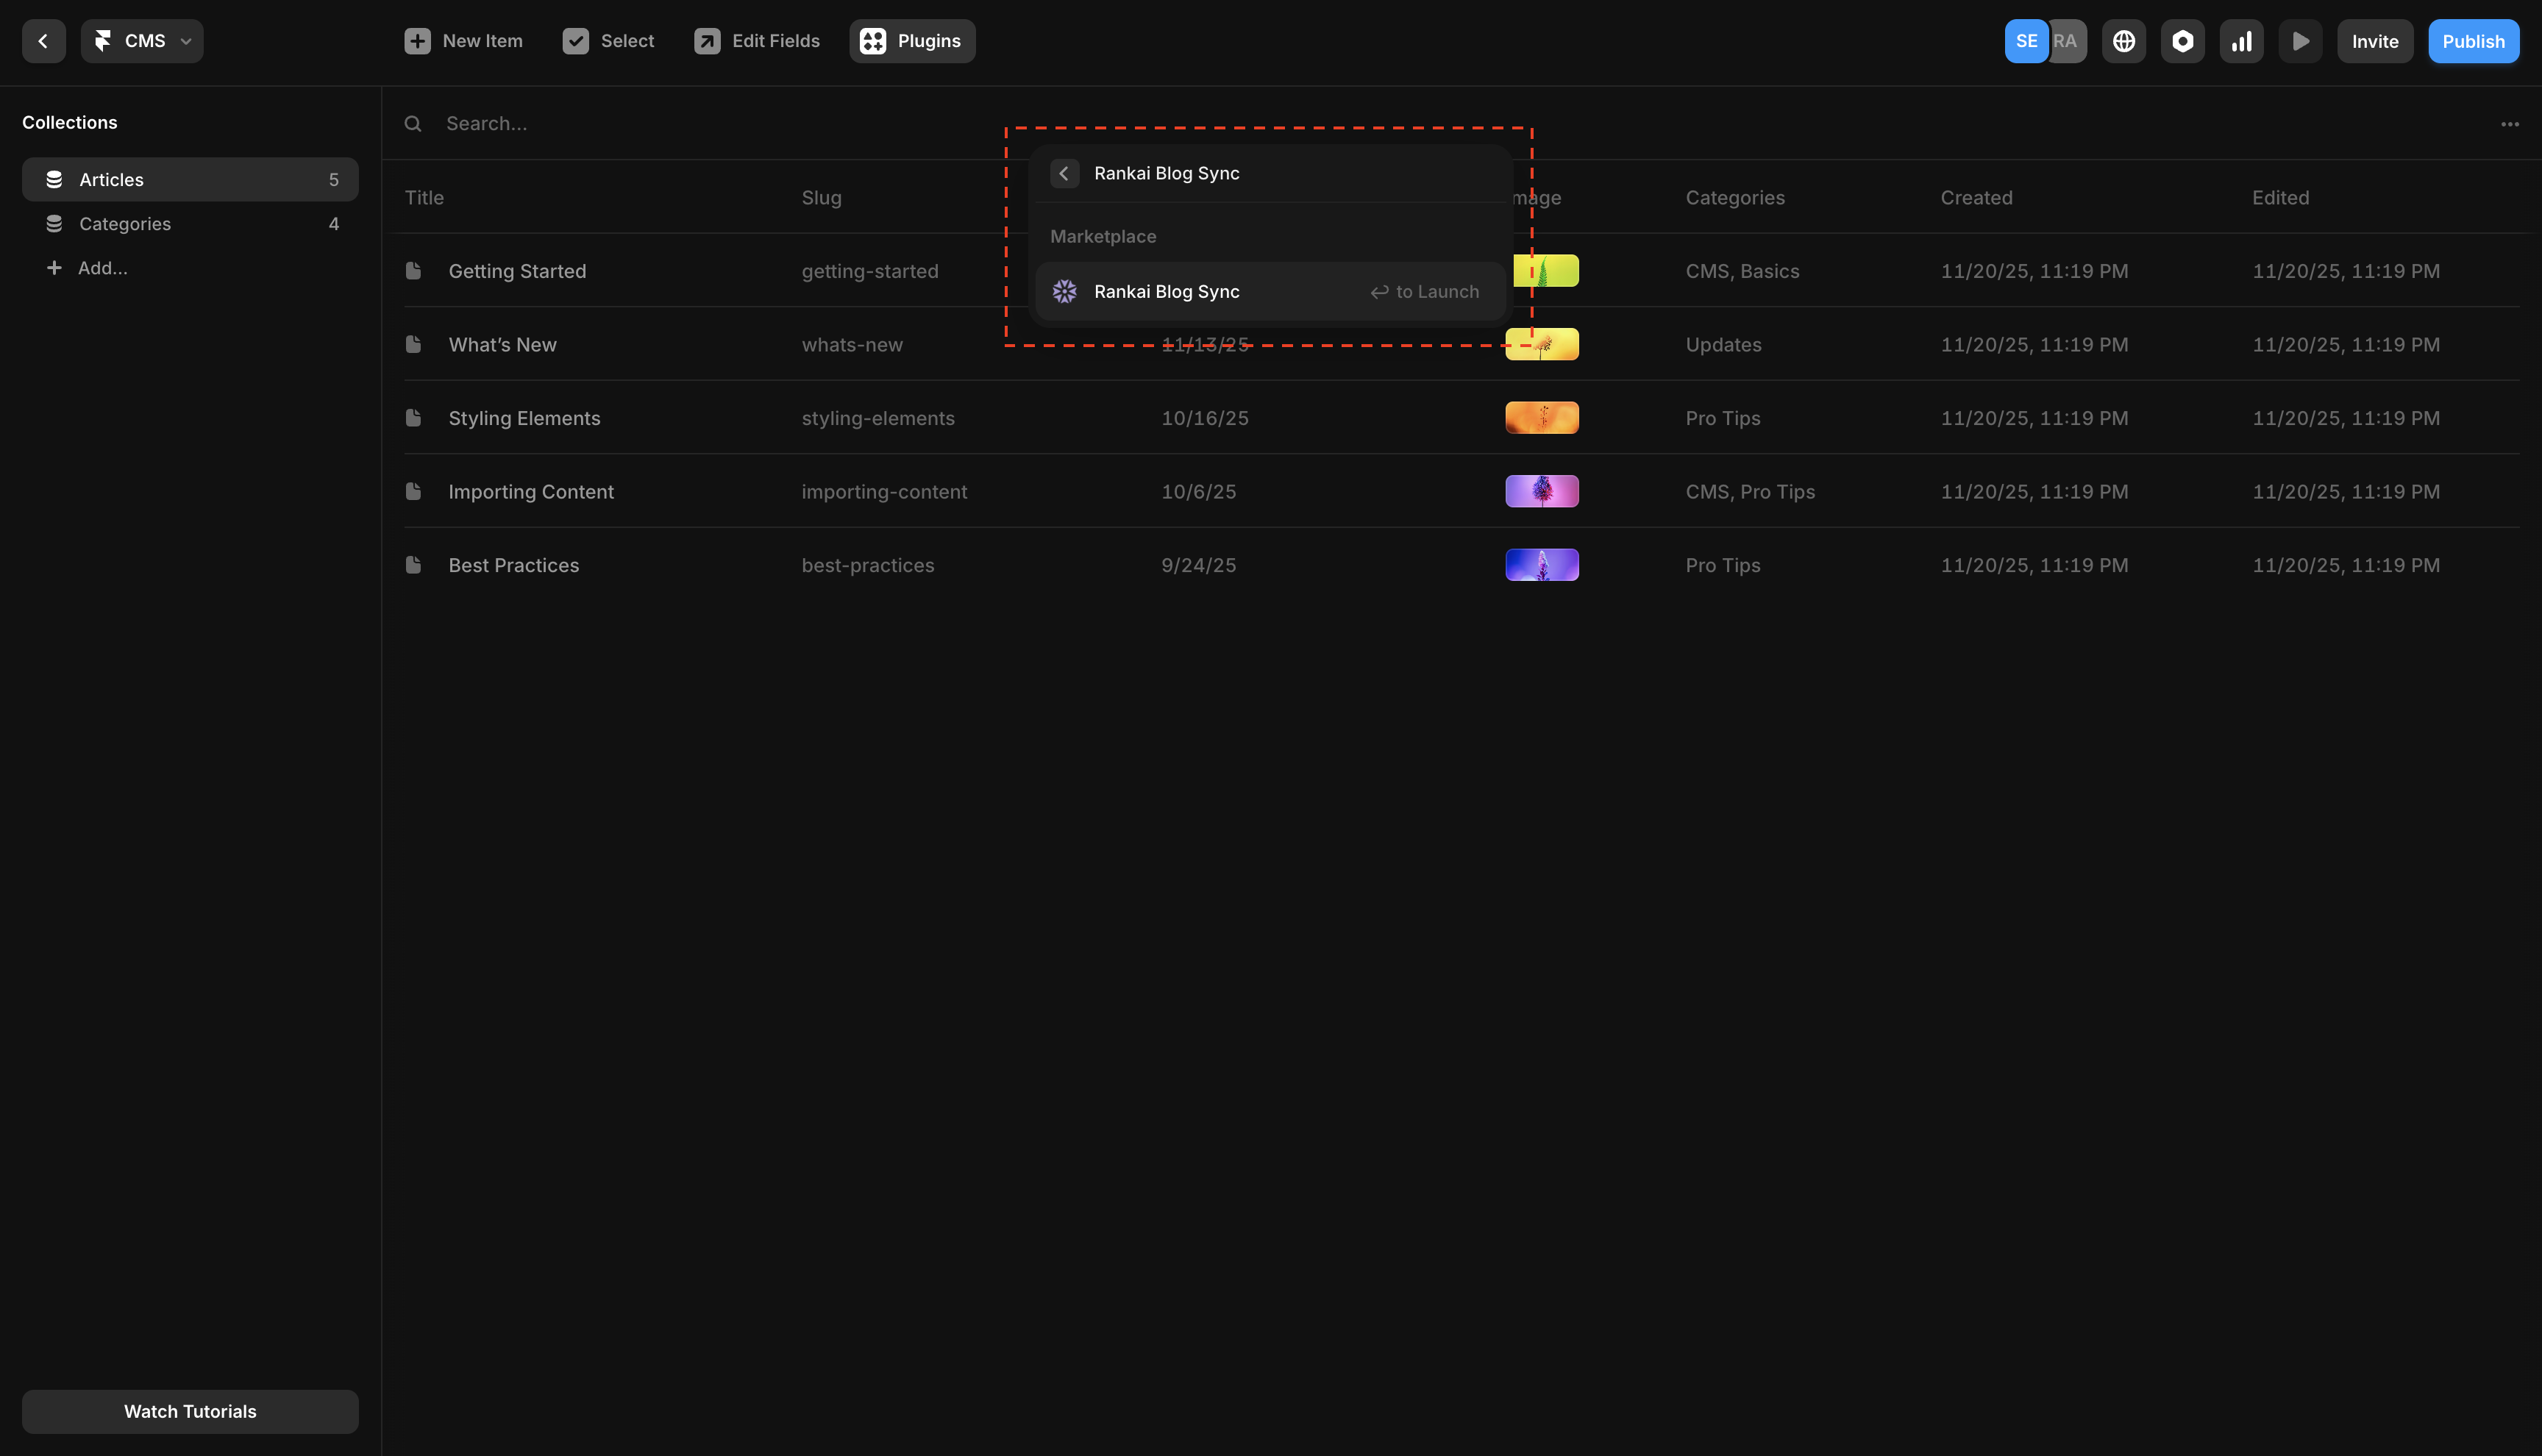2542x1456 pixels.
Task: Toggle Select mode for CMS items
Action: click(608, 41)
